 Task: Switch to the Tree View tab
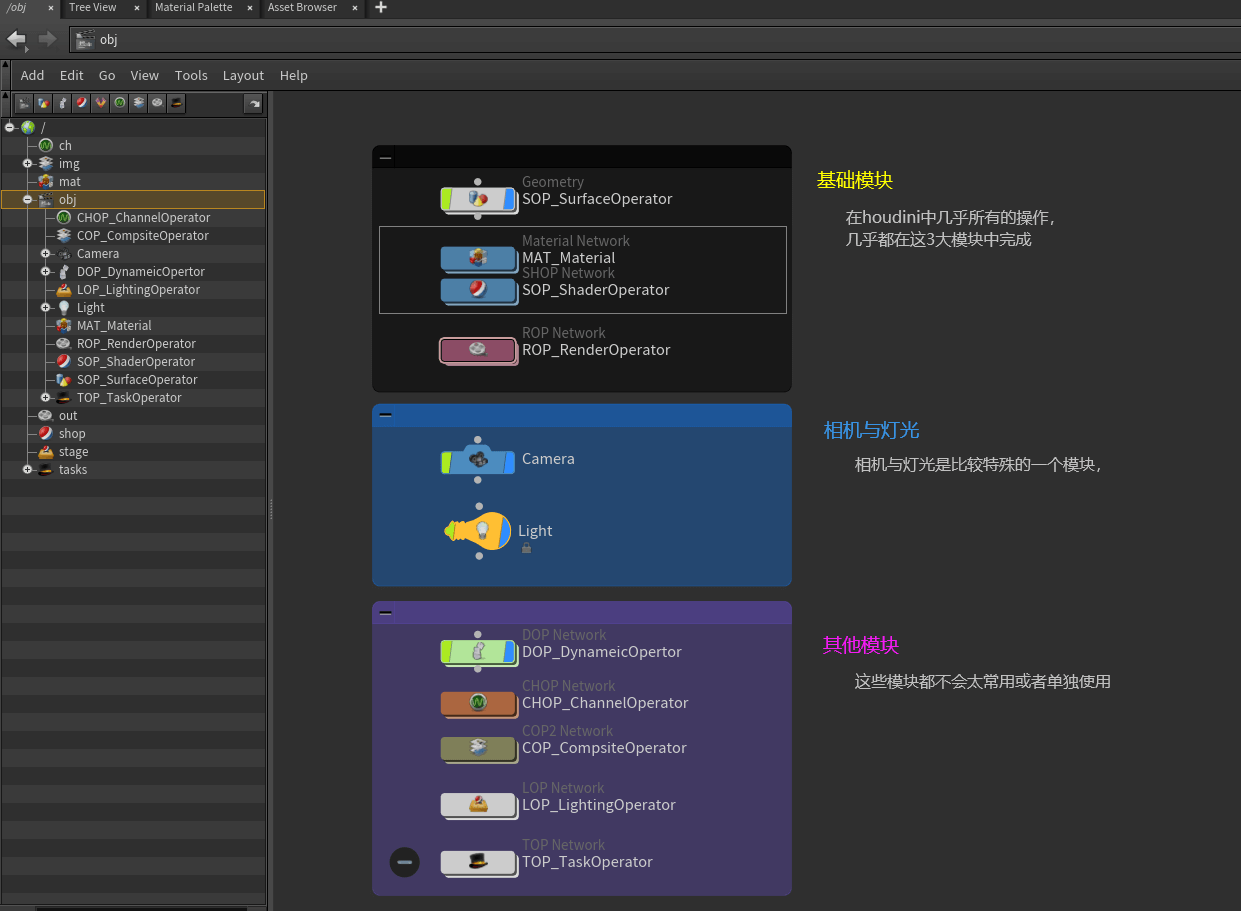click(x=93, y=7)
